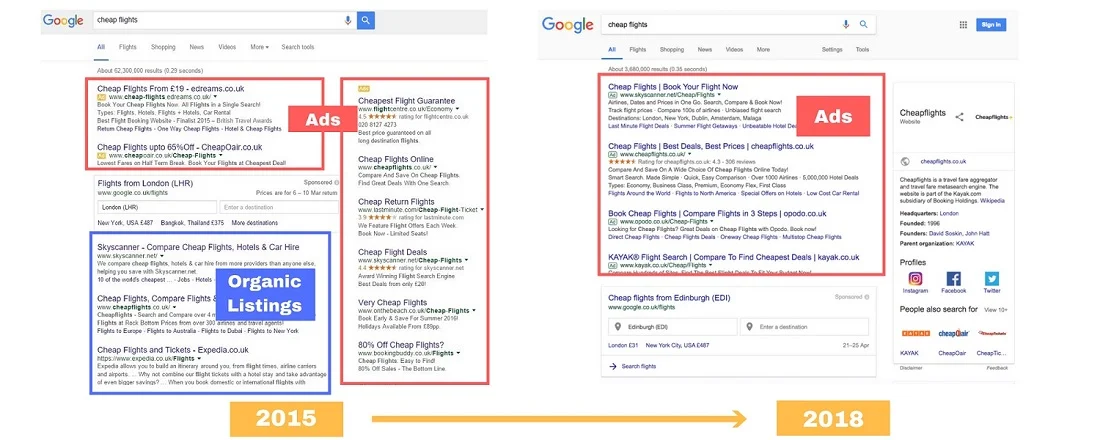This screenshot has width=1100, height=440.
Task: Click the View 10+ link
Action: [x=996, y=309]
